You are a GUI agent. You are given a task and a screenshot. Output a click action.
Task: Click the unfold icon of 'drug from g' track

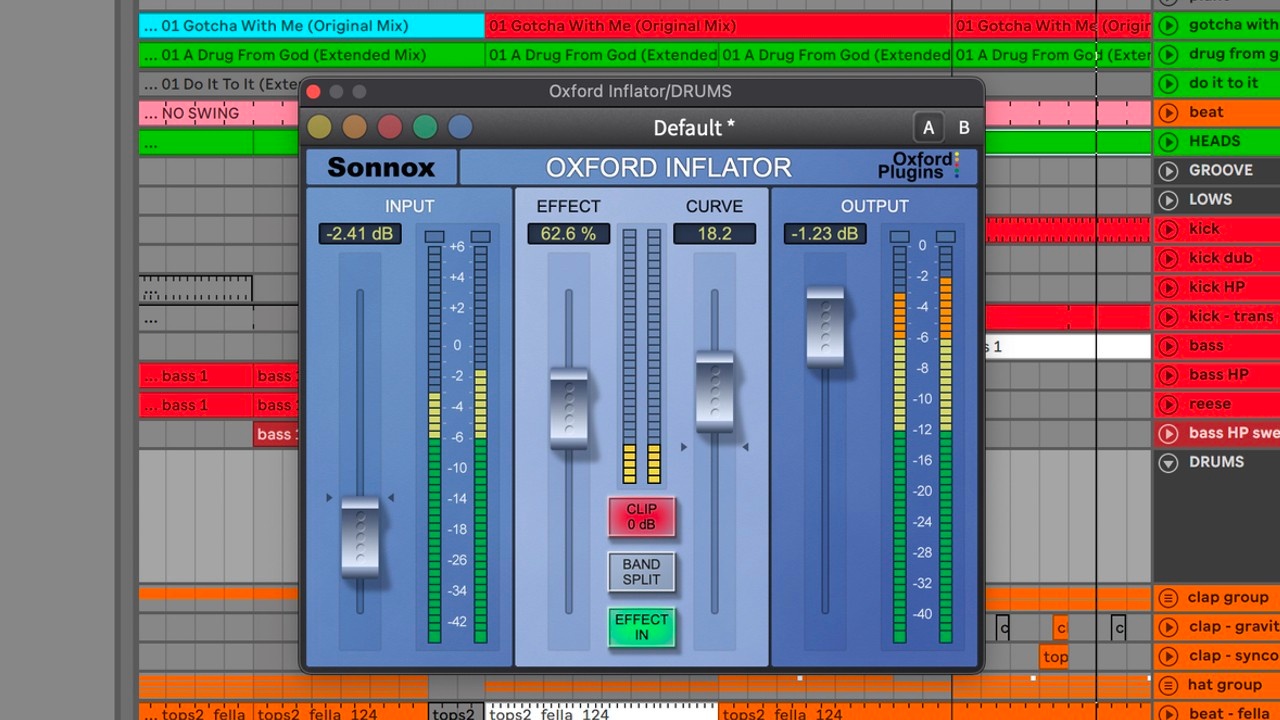1168,54
